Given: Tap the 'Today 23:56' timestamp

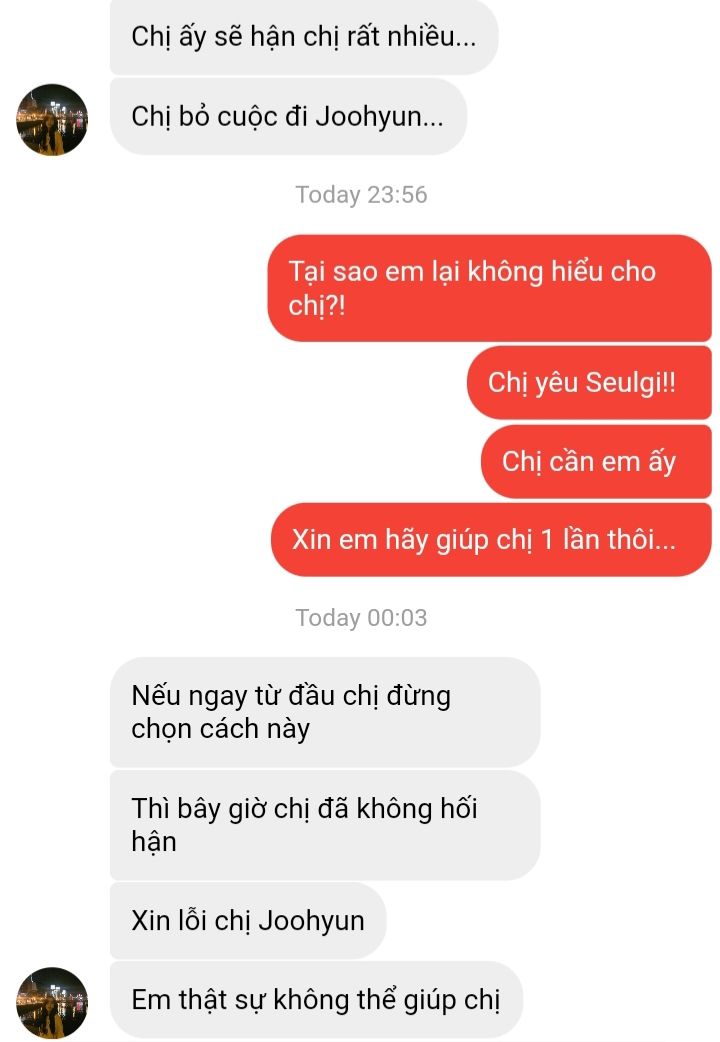Looking at the screenshot, I should click(x=361, y=195).
